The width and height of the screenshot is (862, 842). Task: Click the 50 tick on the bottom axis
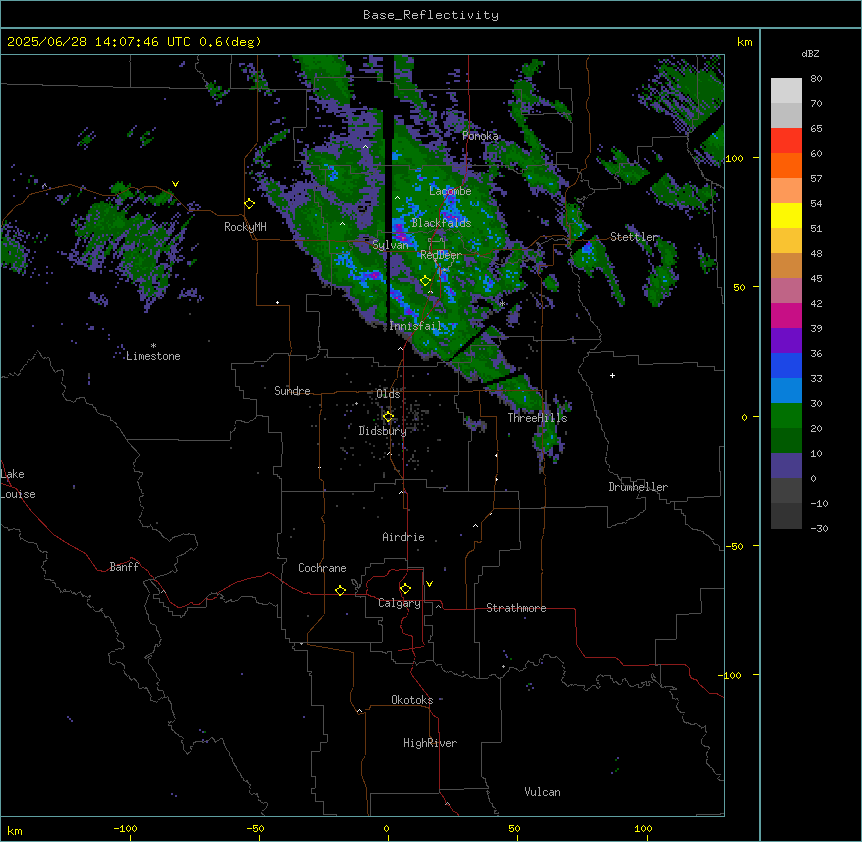coord(514,828)
